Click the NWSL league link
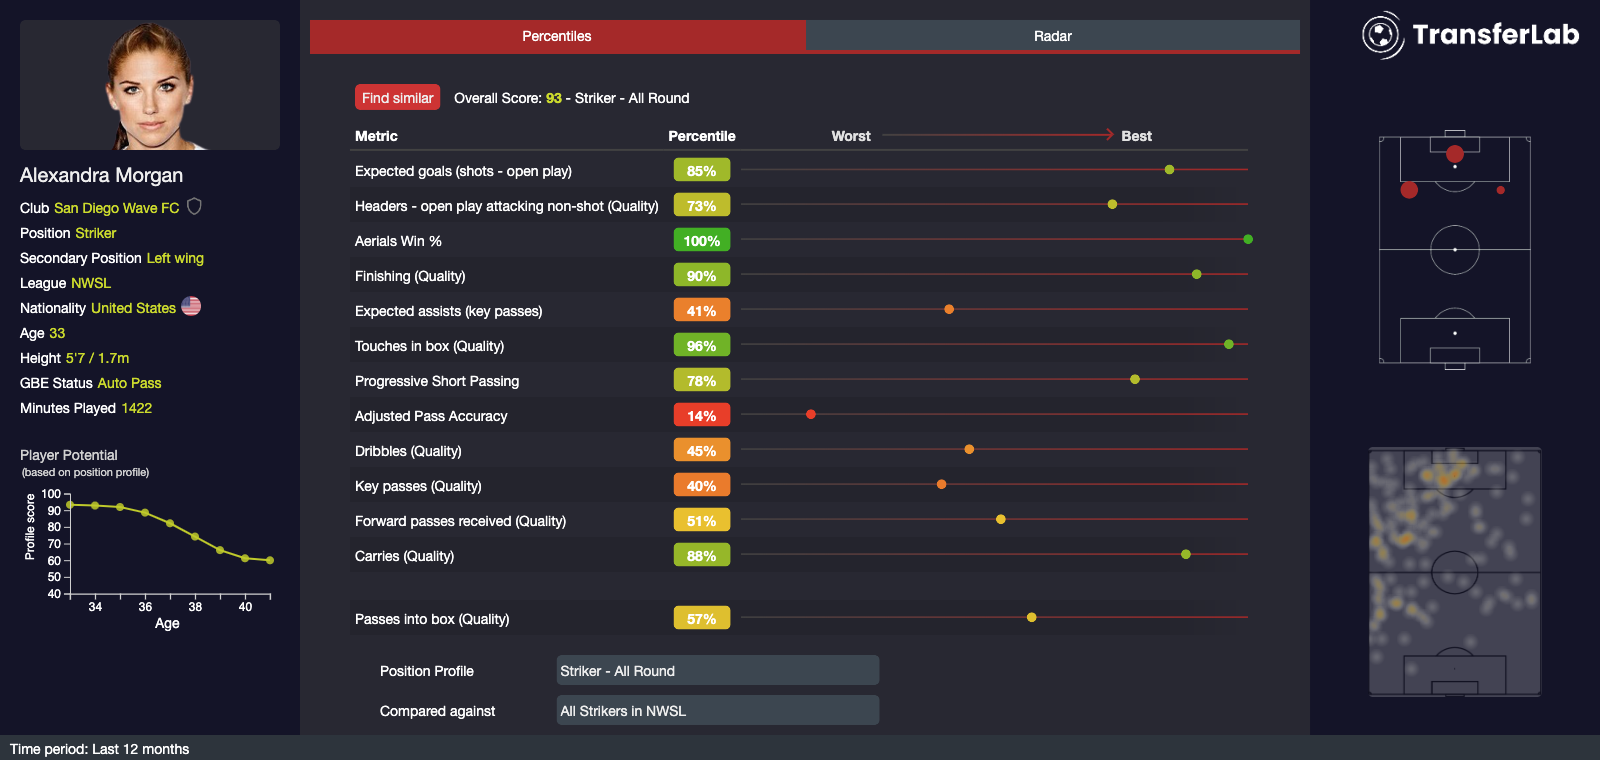The width and height of the screenshot is (1600, 760). coord(91,283)
